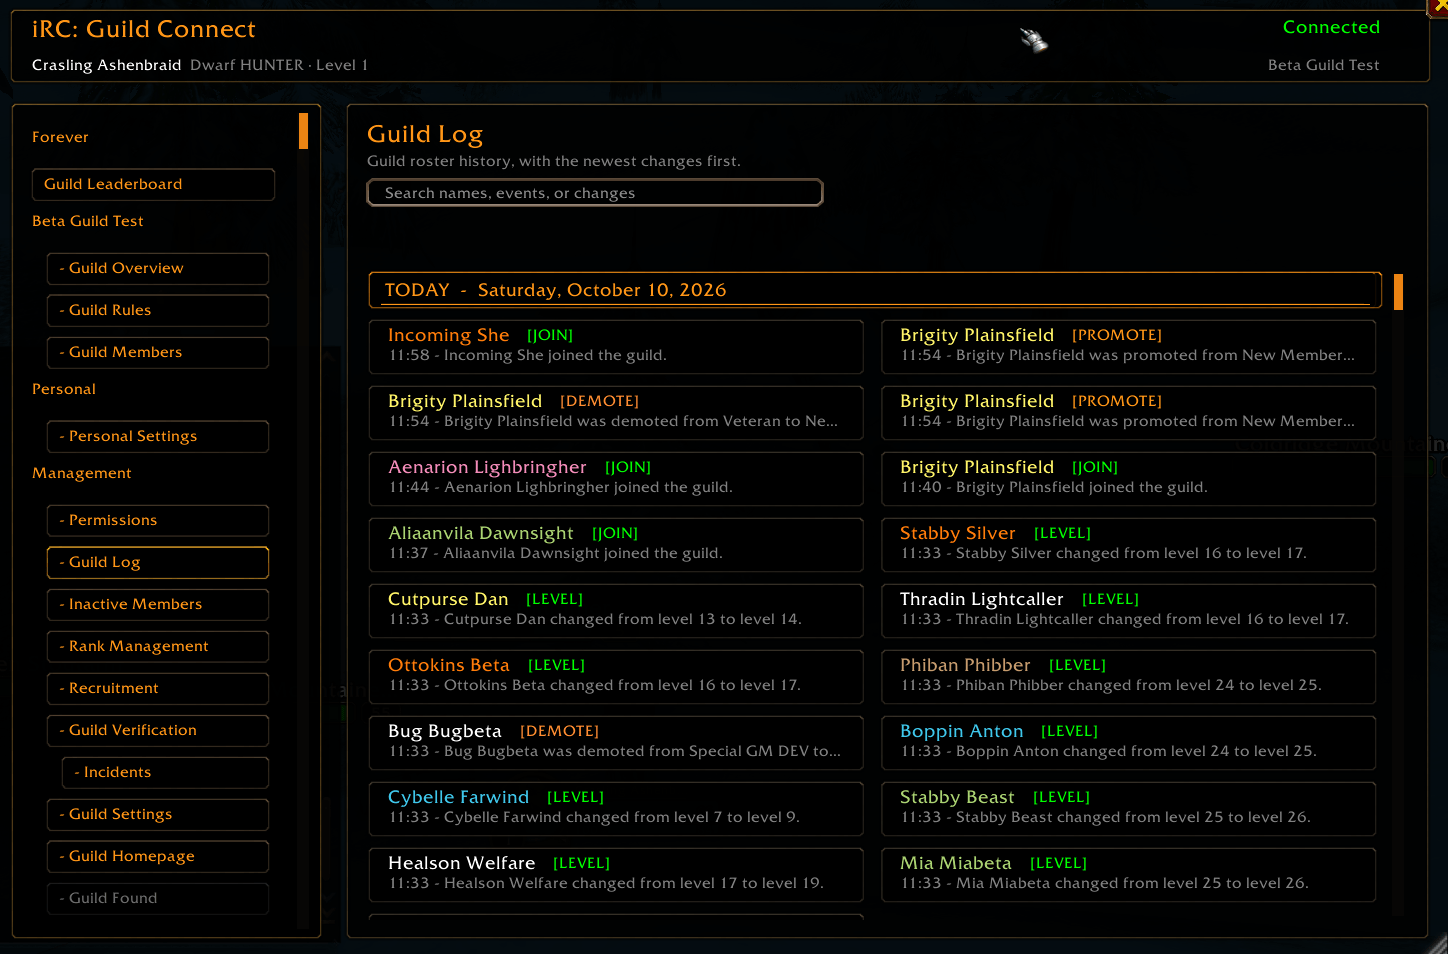Select the Stabby Beast level entry

click(x=1128, y=809)
